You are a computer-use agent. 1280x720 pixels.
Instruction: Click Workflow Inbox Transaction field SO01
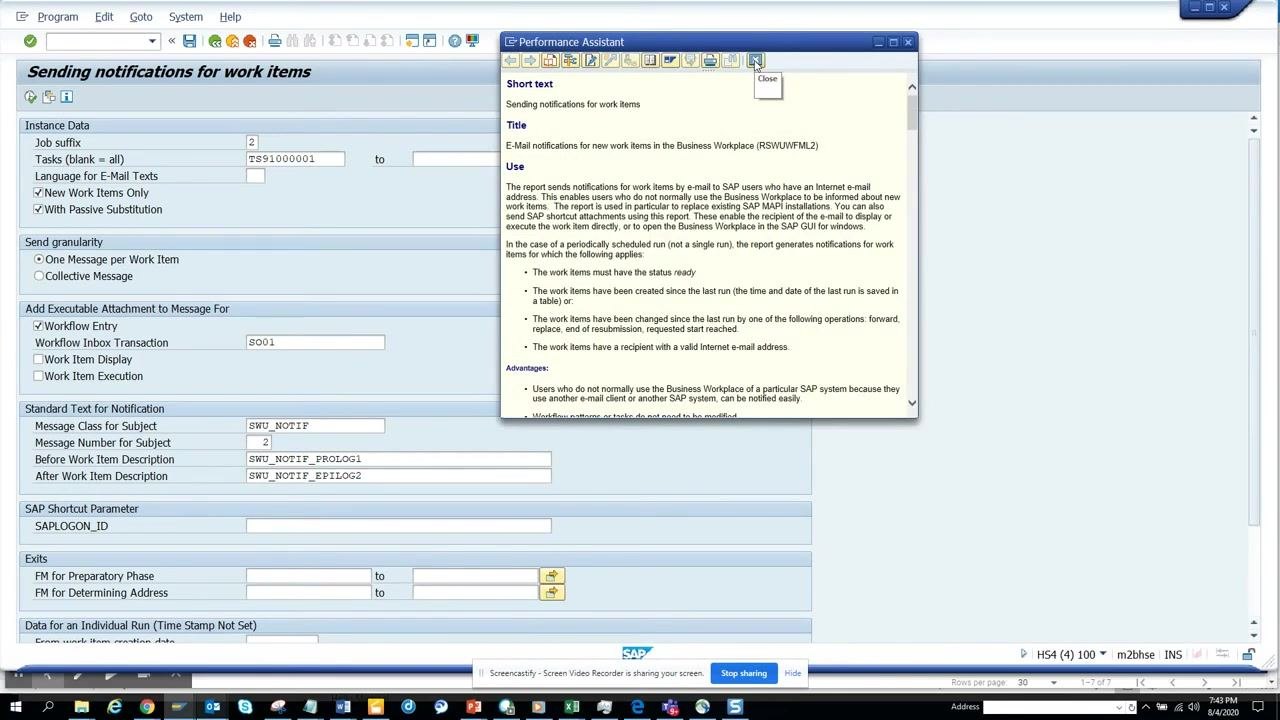click(315, 343)
